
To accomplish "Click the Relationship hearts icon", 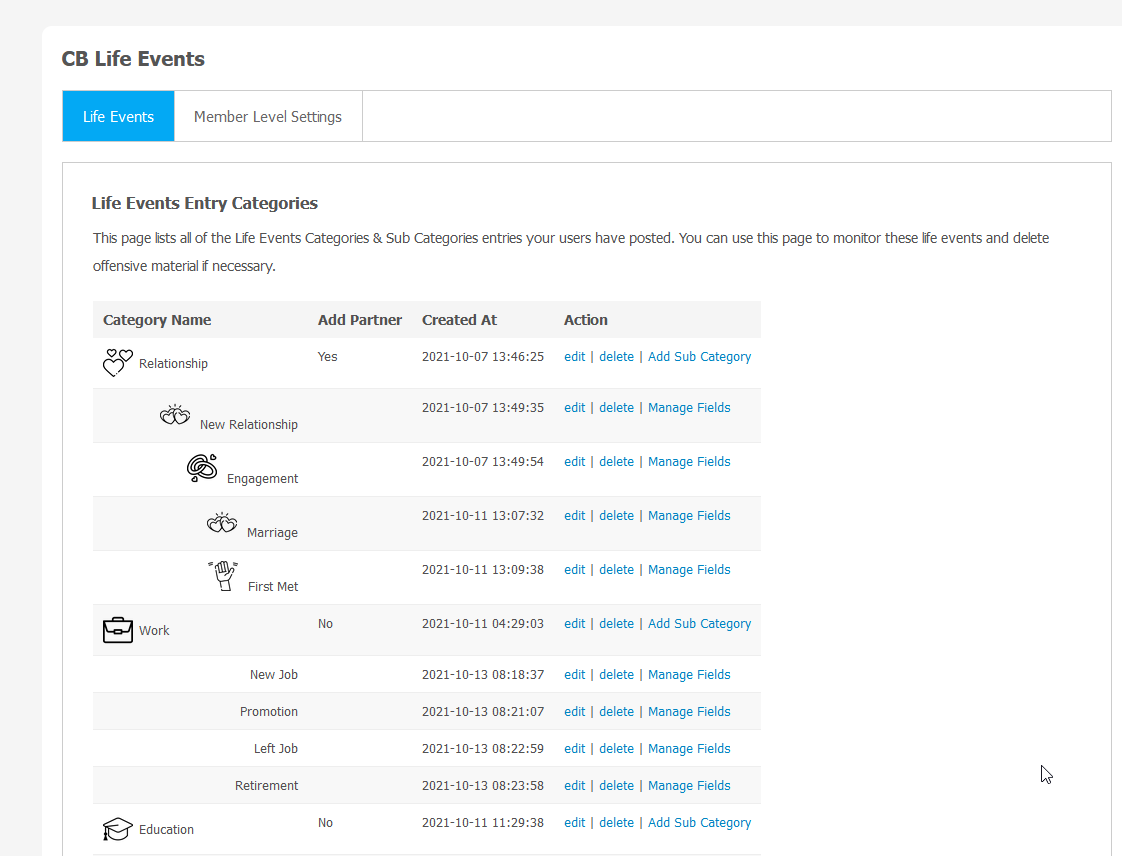I will (x=118, y=363).
